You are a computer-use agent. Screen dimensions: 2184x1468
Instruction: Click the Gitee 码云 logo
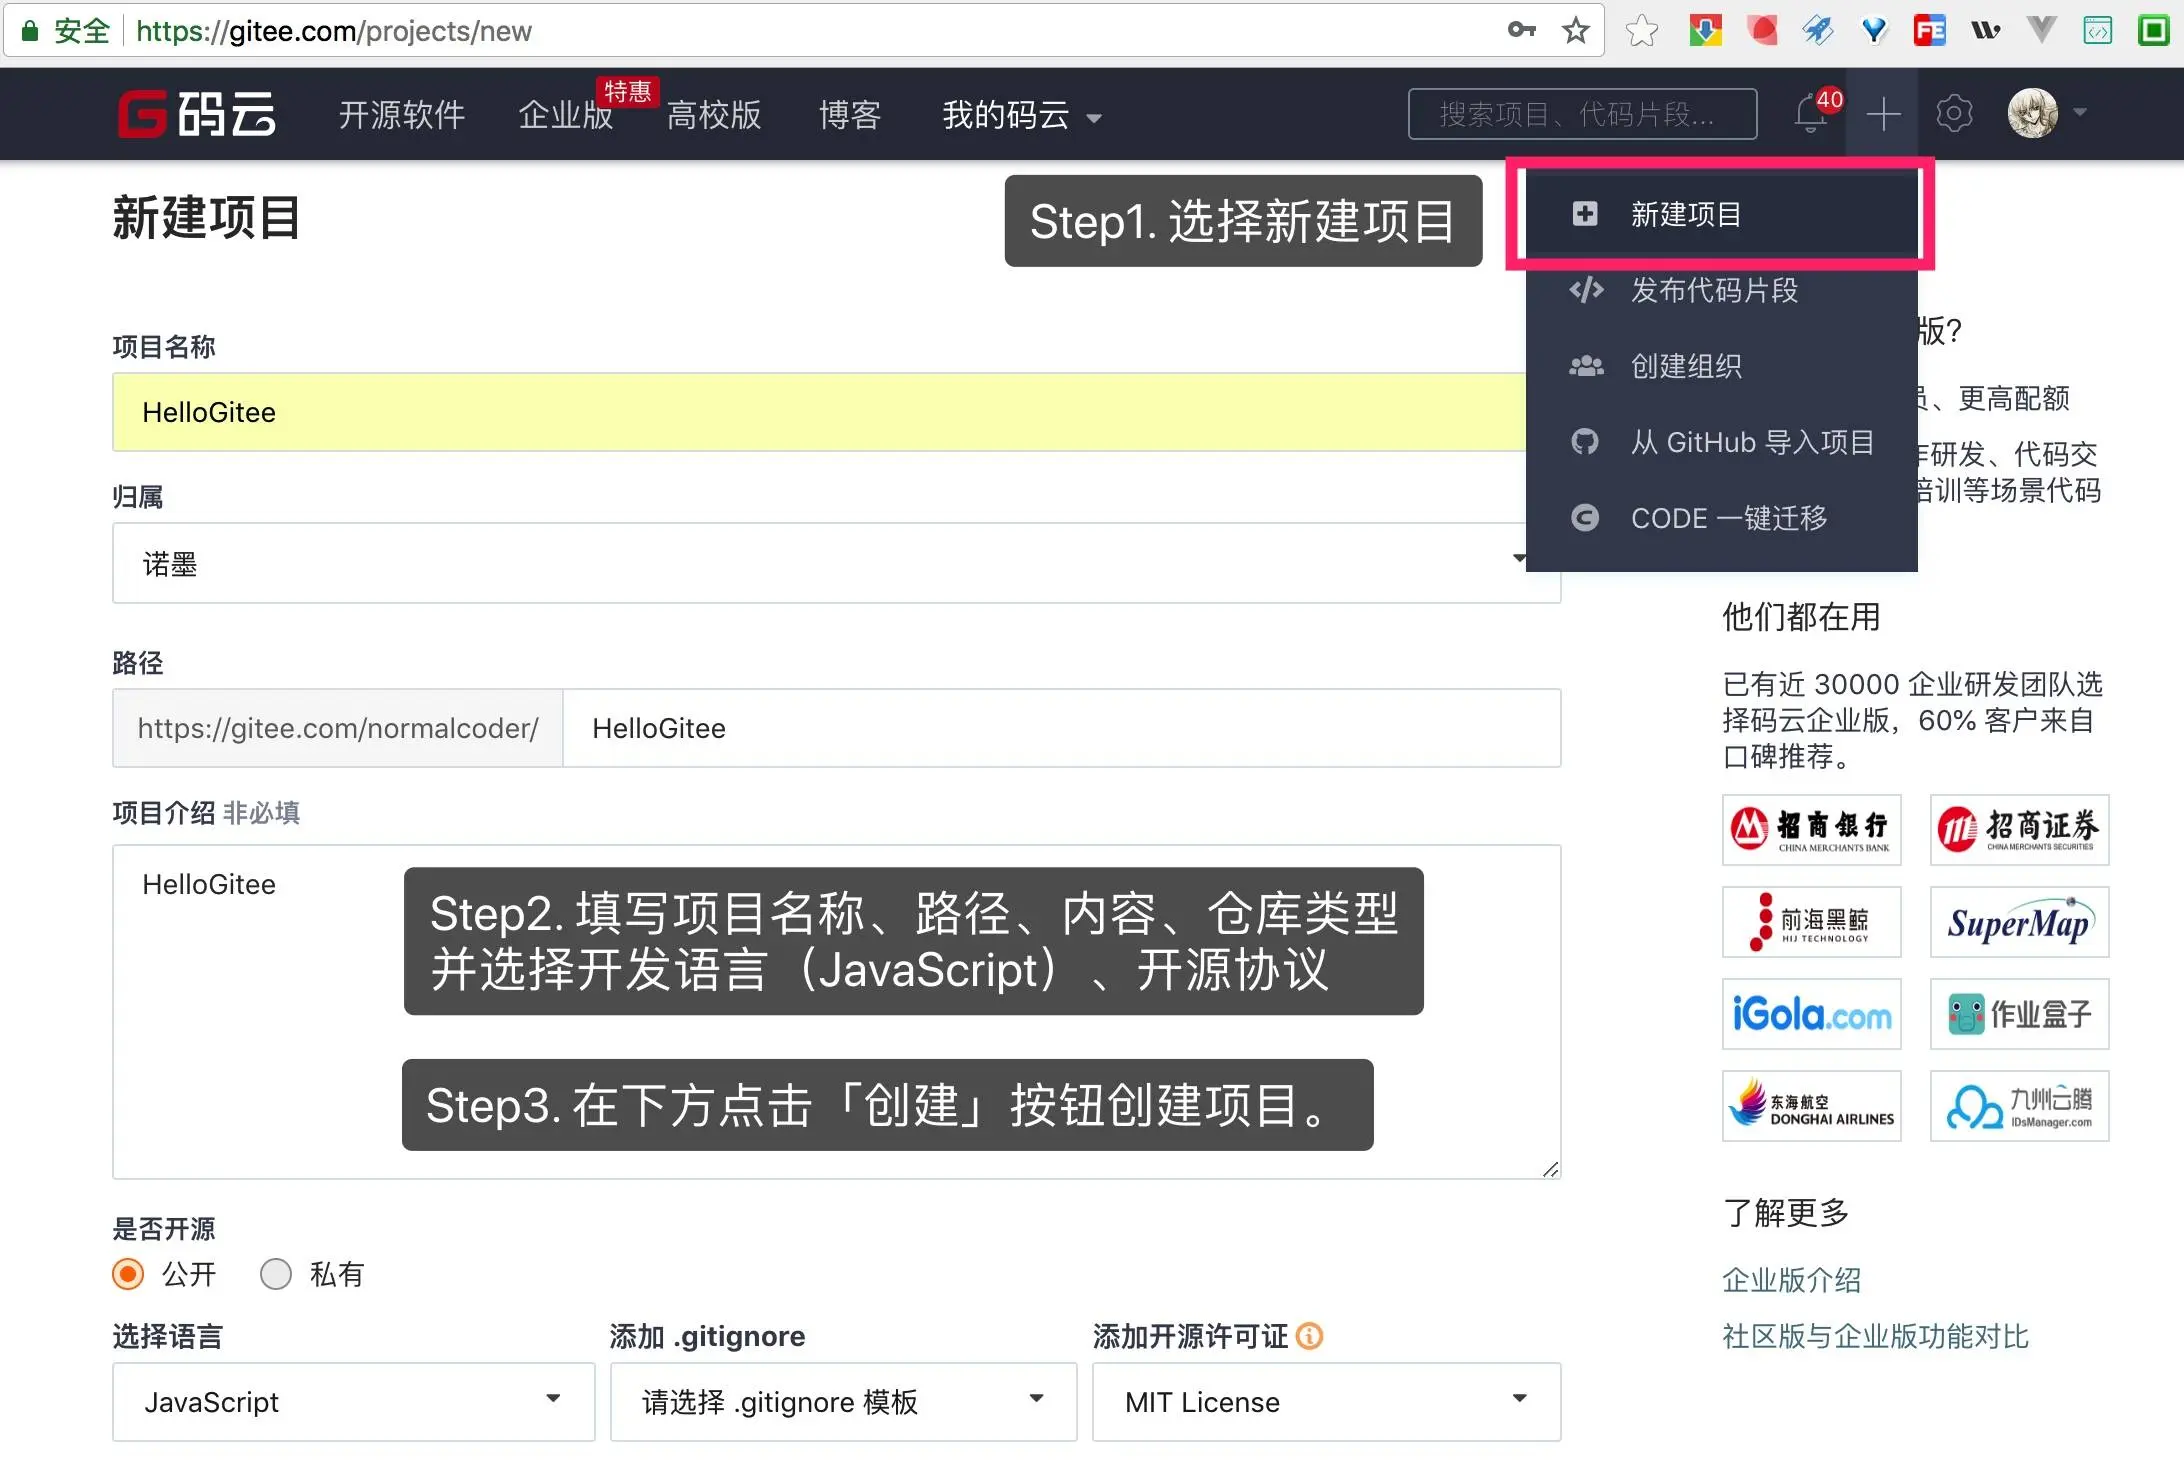197,113
